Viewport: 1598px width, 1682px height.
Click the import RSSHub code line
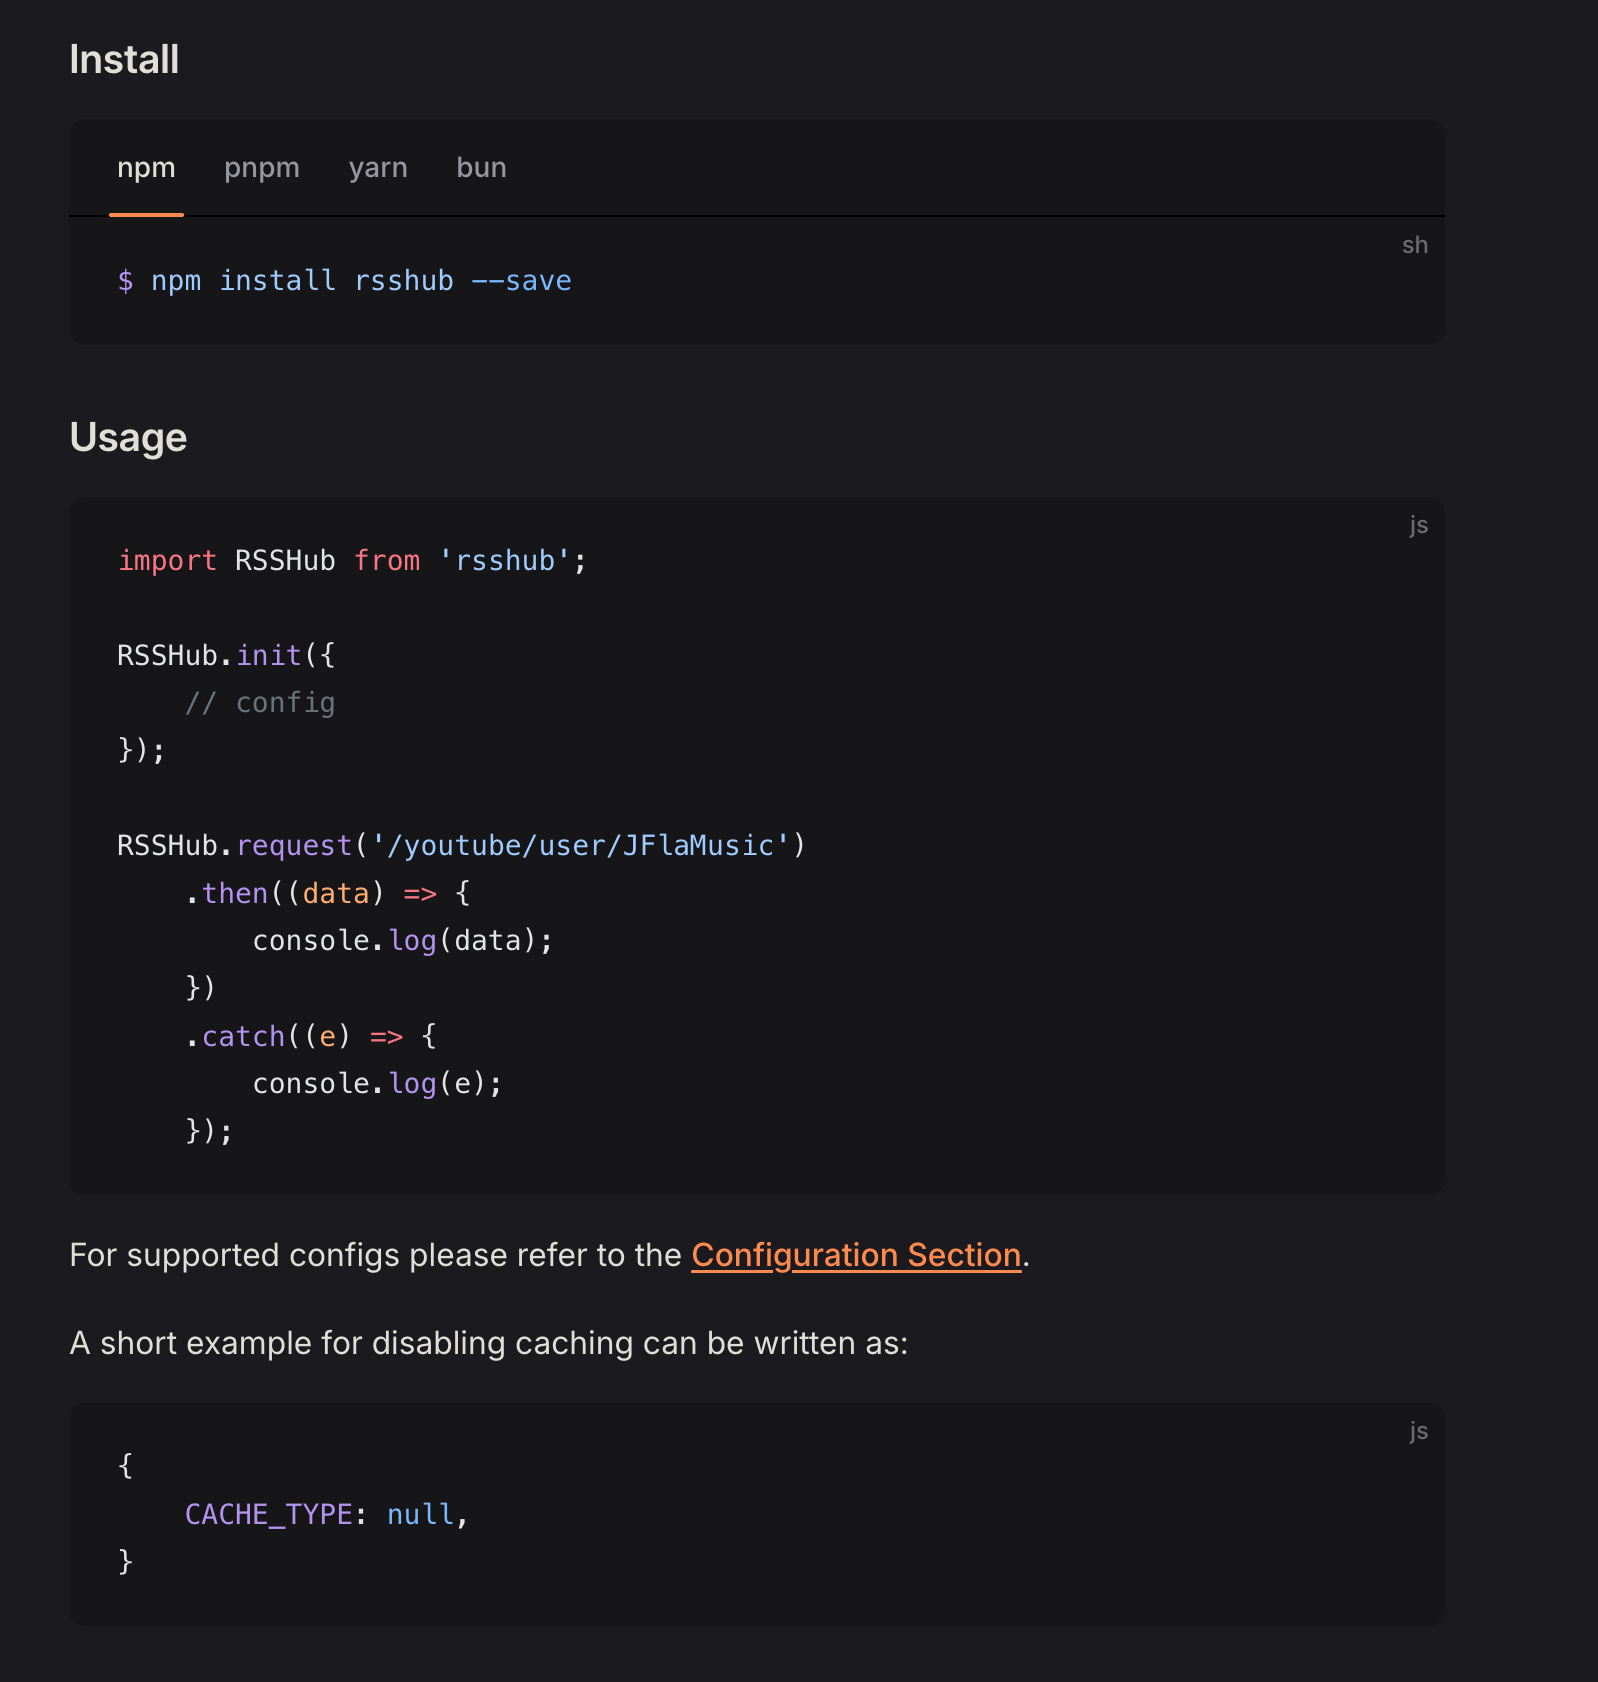coord(352,561)
